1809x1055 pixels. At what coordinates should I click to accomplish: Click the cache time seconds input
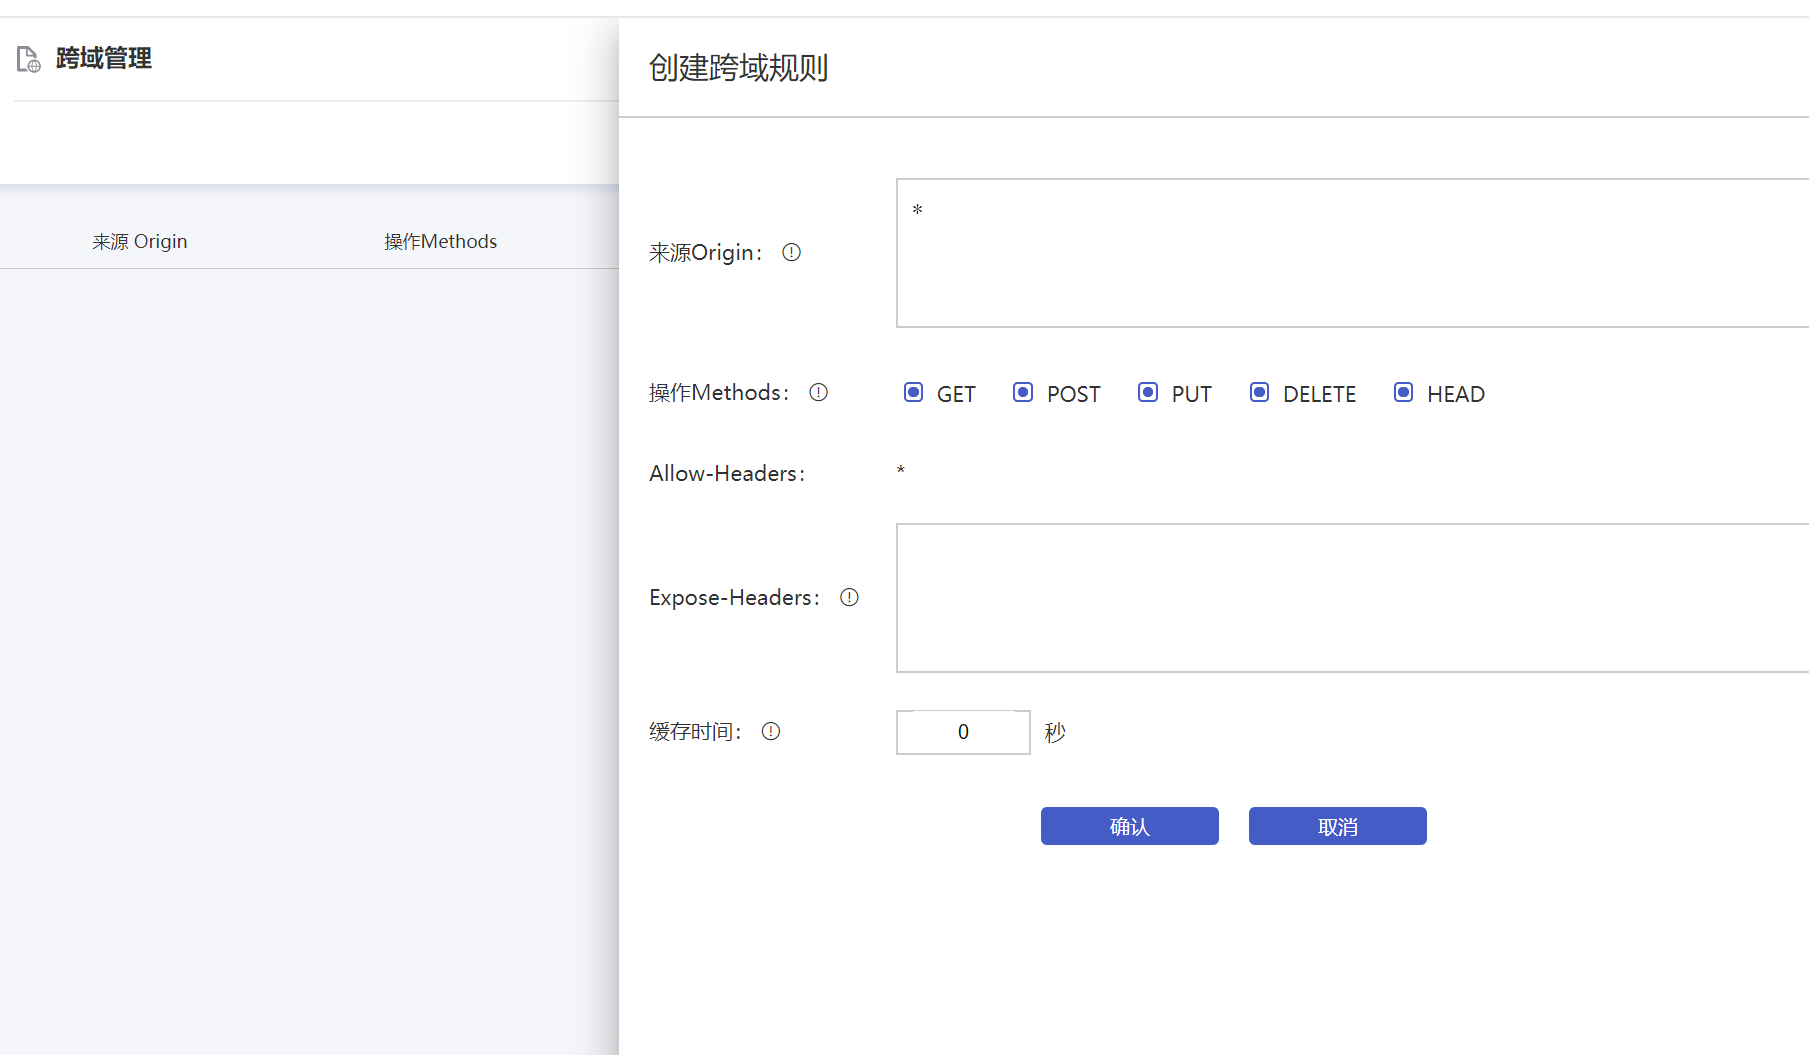tap(963, 732)
